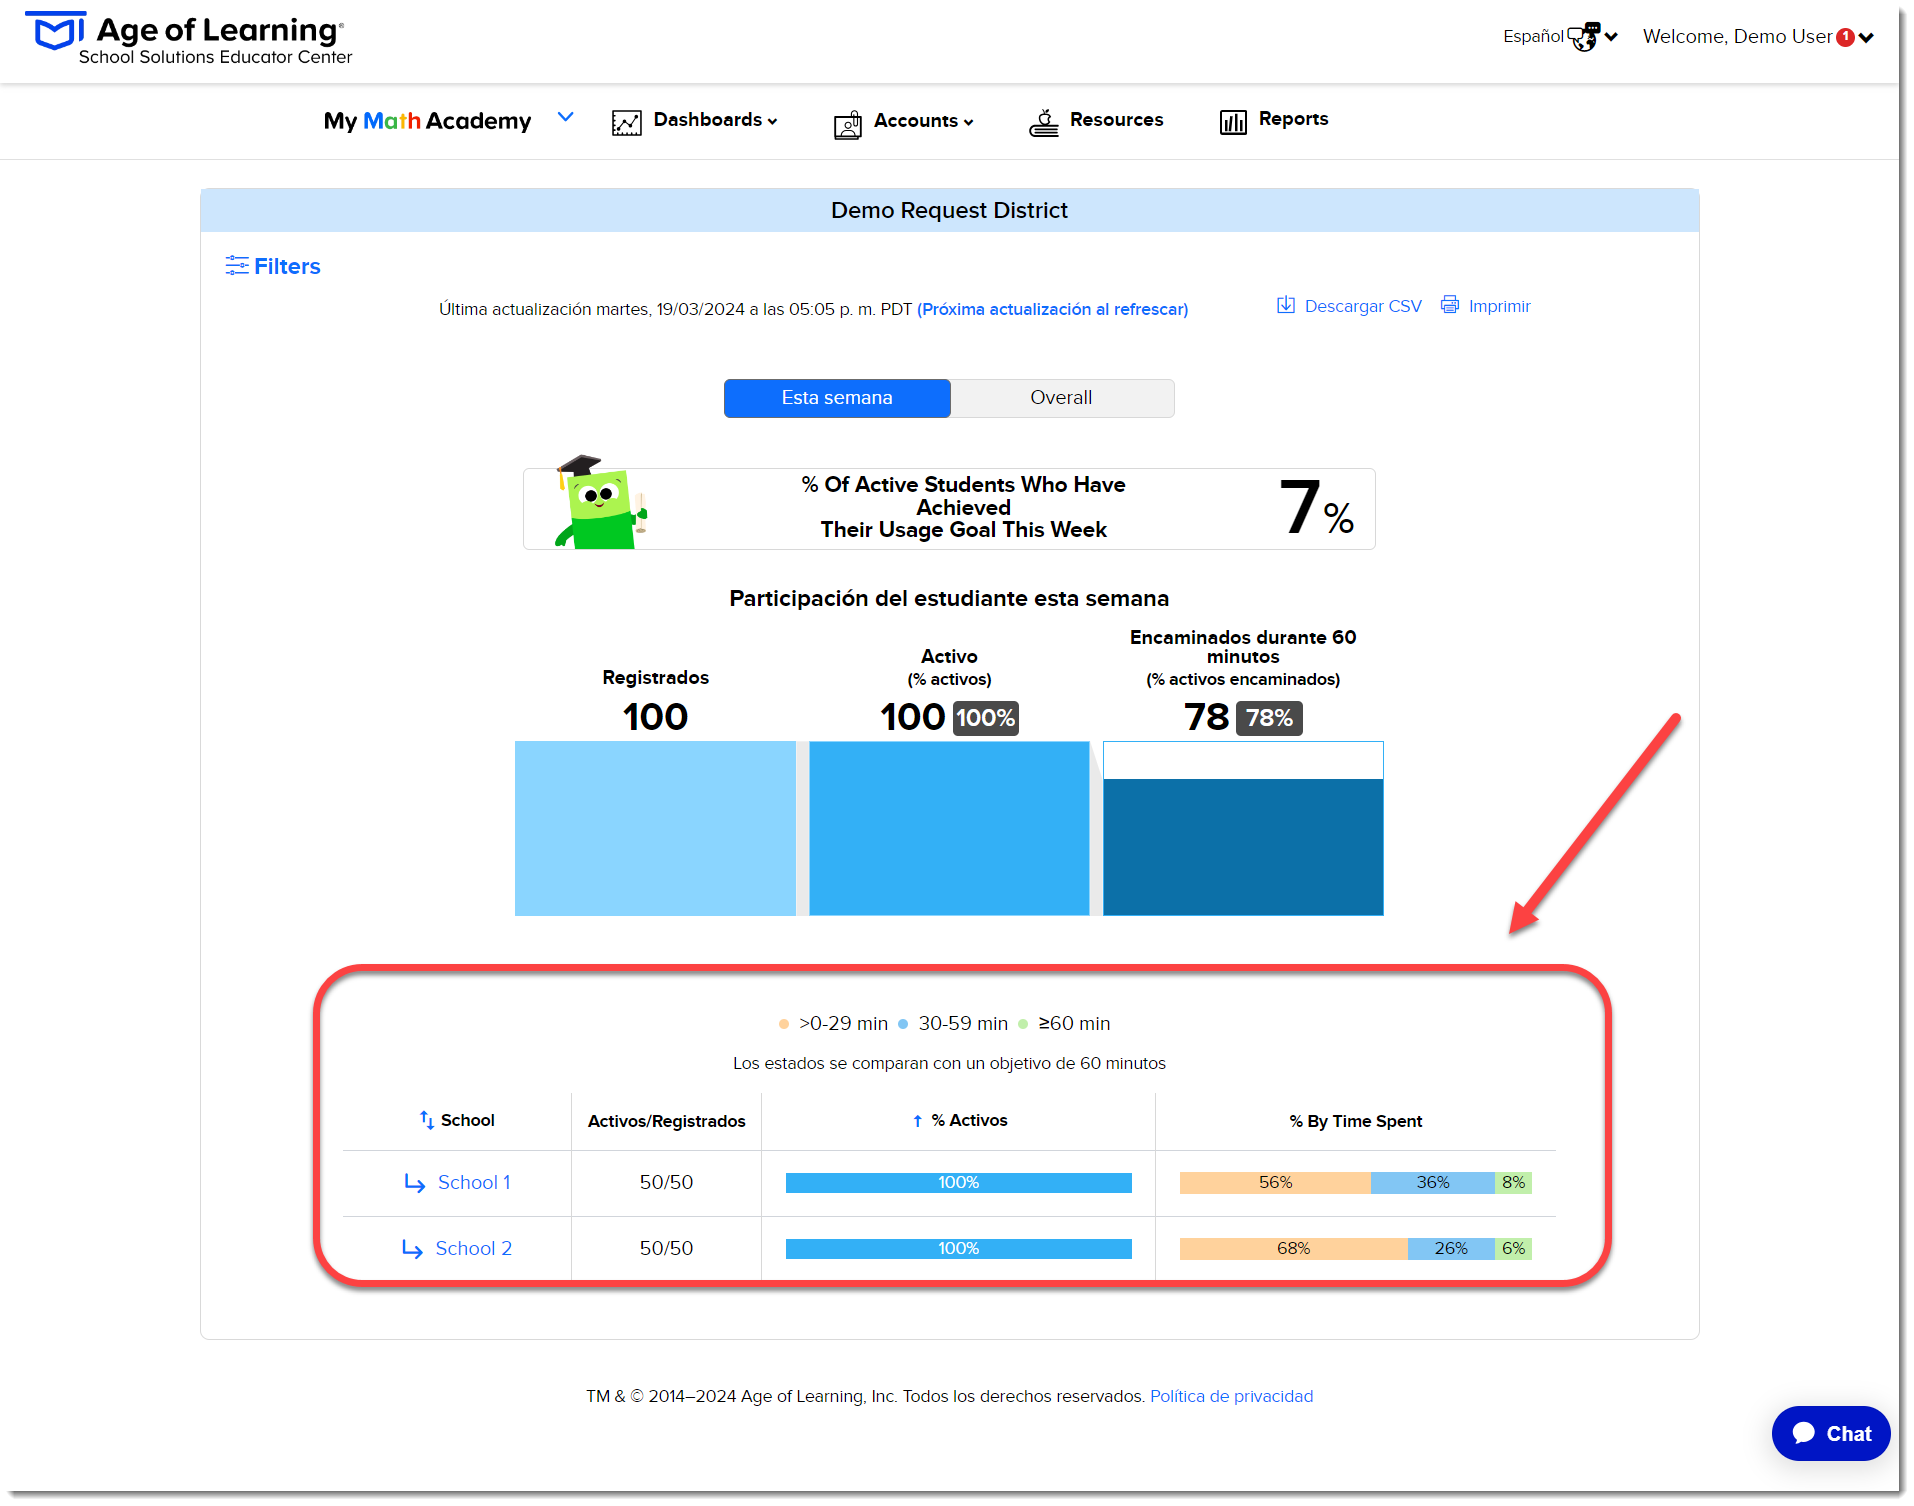Click the >0-29 min legend dot
Screen dimensions: 1914x1506
pos(784,1024)
